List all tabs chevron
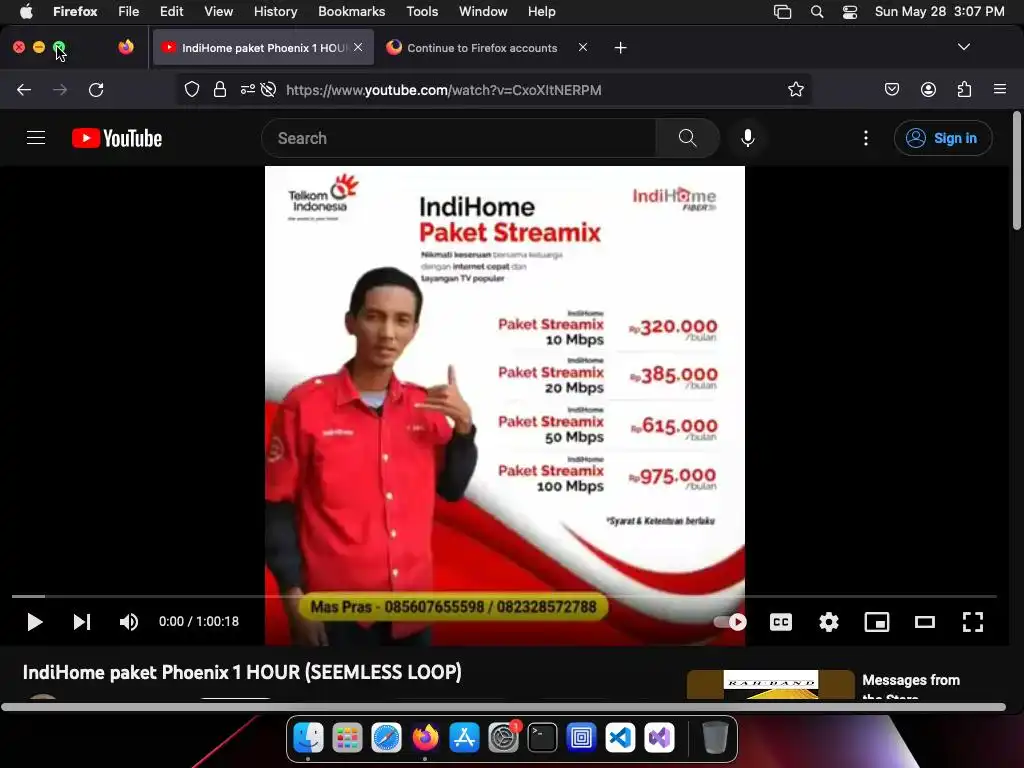1024x768 pixels. pos(963,47)
